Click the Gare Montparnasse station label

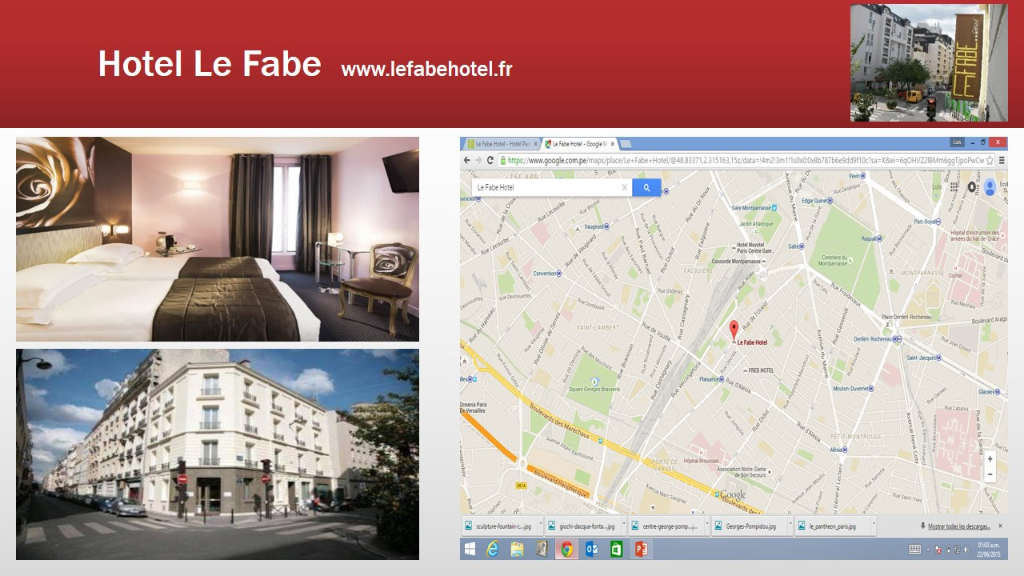point(752,208)
